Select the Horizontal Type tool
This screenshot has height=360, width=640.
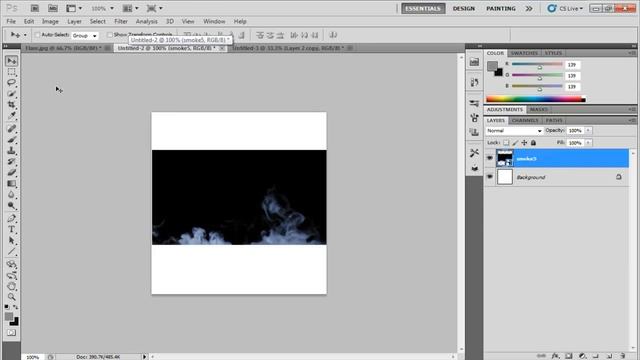point(11,229)
